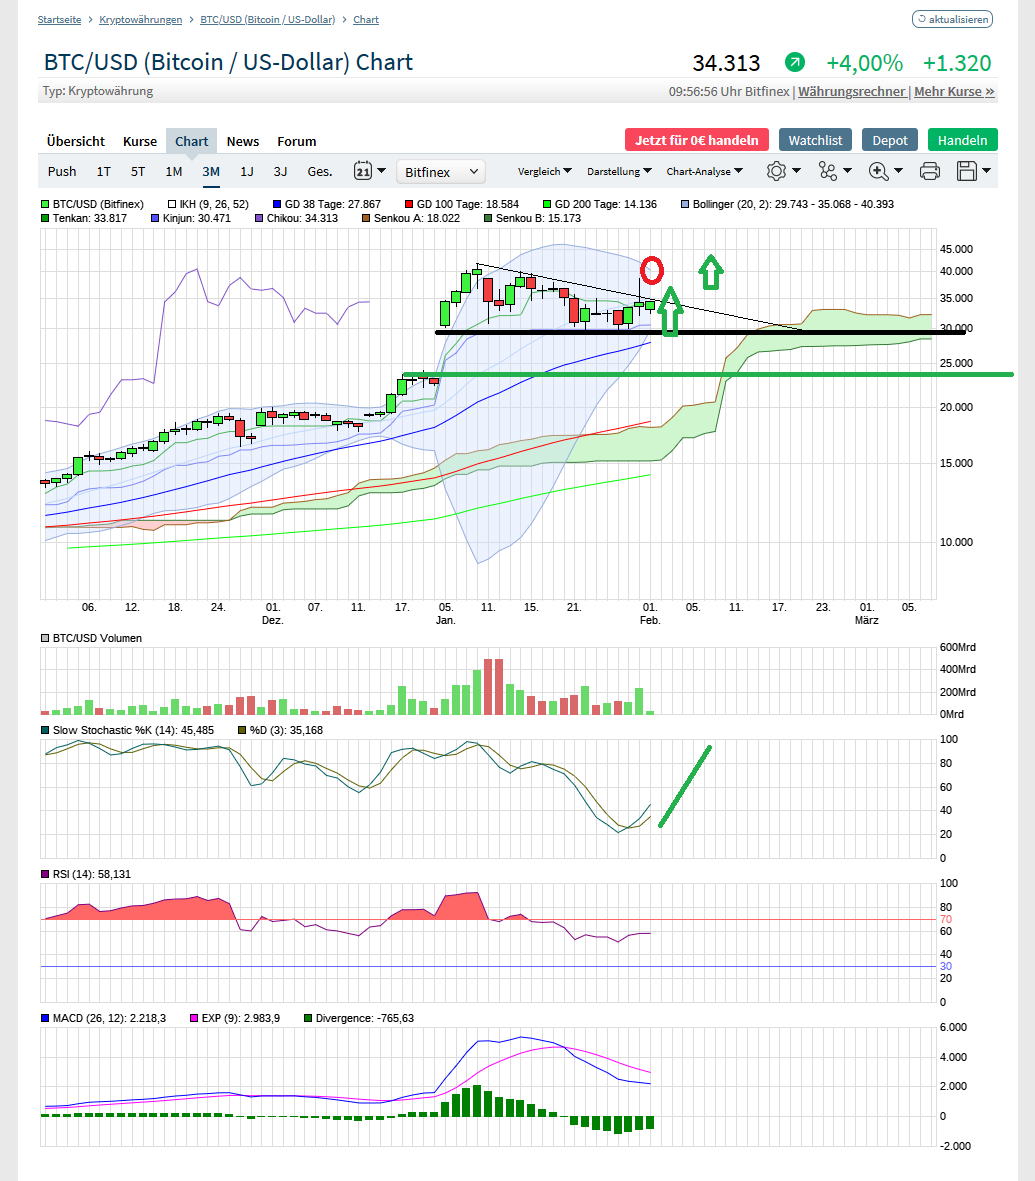Open the Bitfinex exchange dropdown

pyautogui.click(x=440, y=171)
